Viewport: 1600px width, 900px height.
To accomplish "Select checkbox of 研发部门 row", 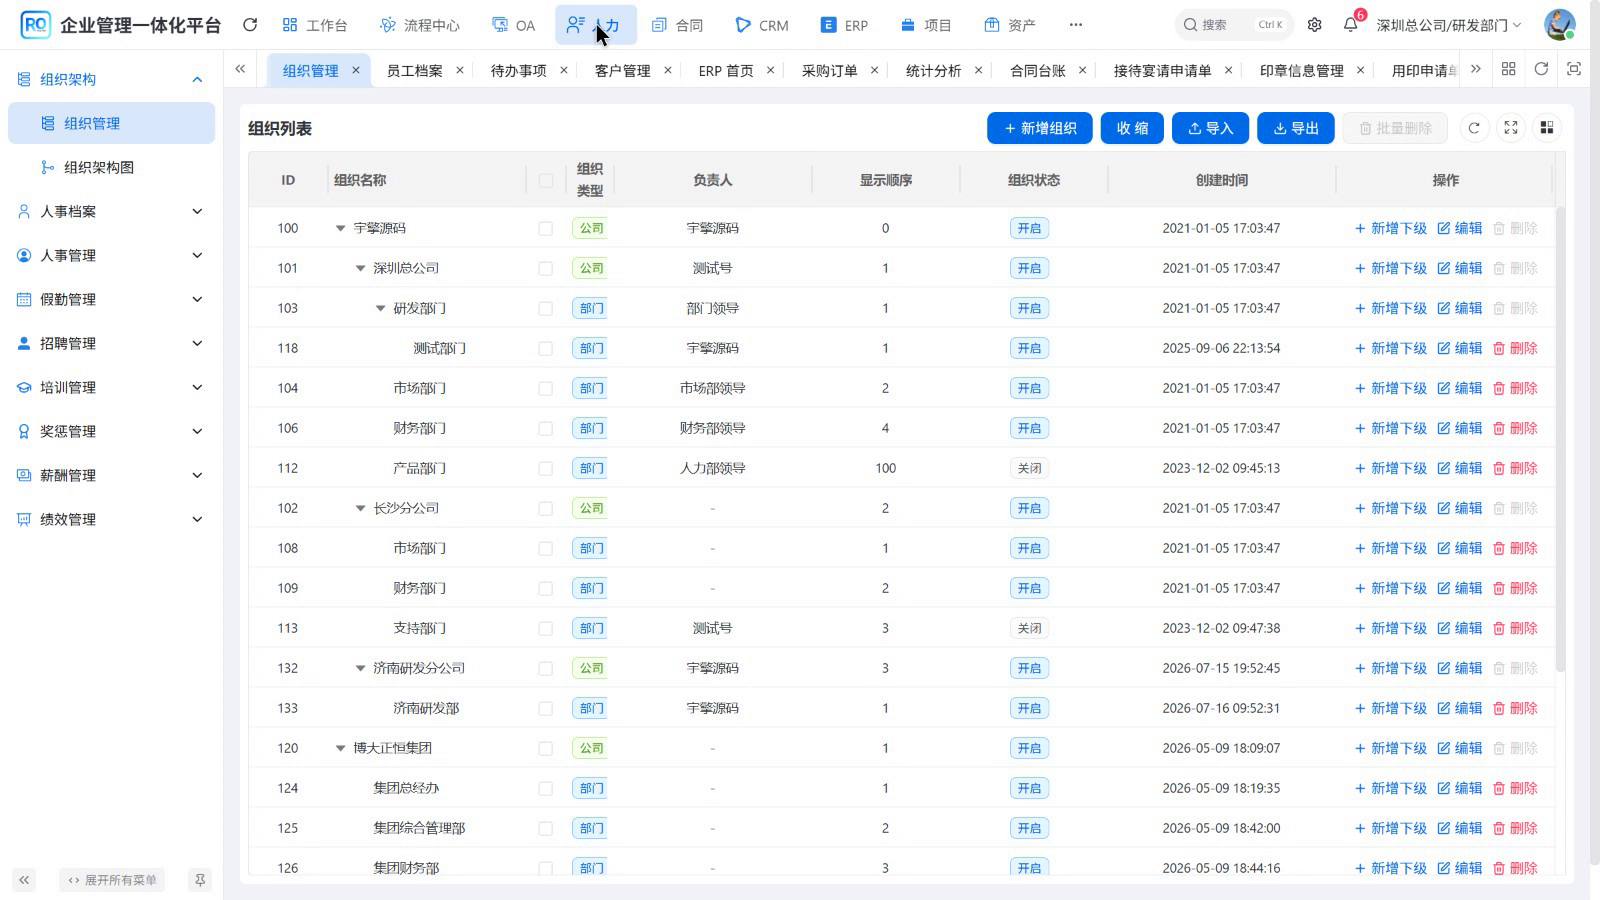I will [545, 308].
